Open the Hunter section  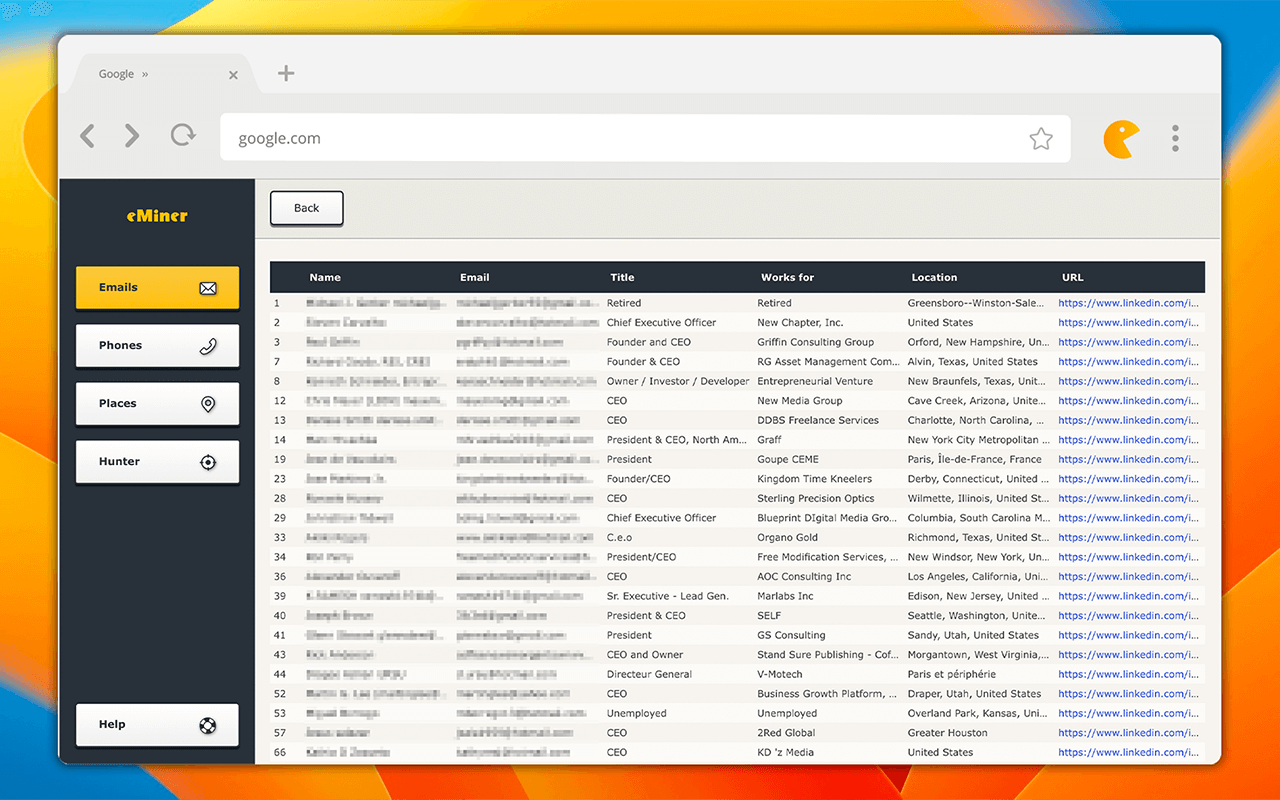157,462
